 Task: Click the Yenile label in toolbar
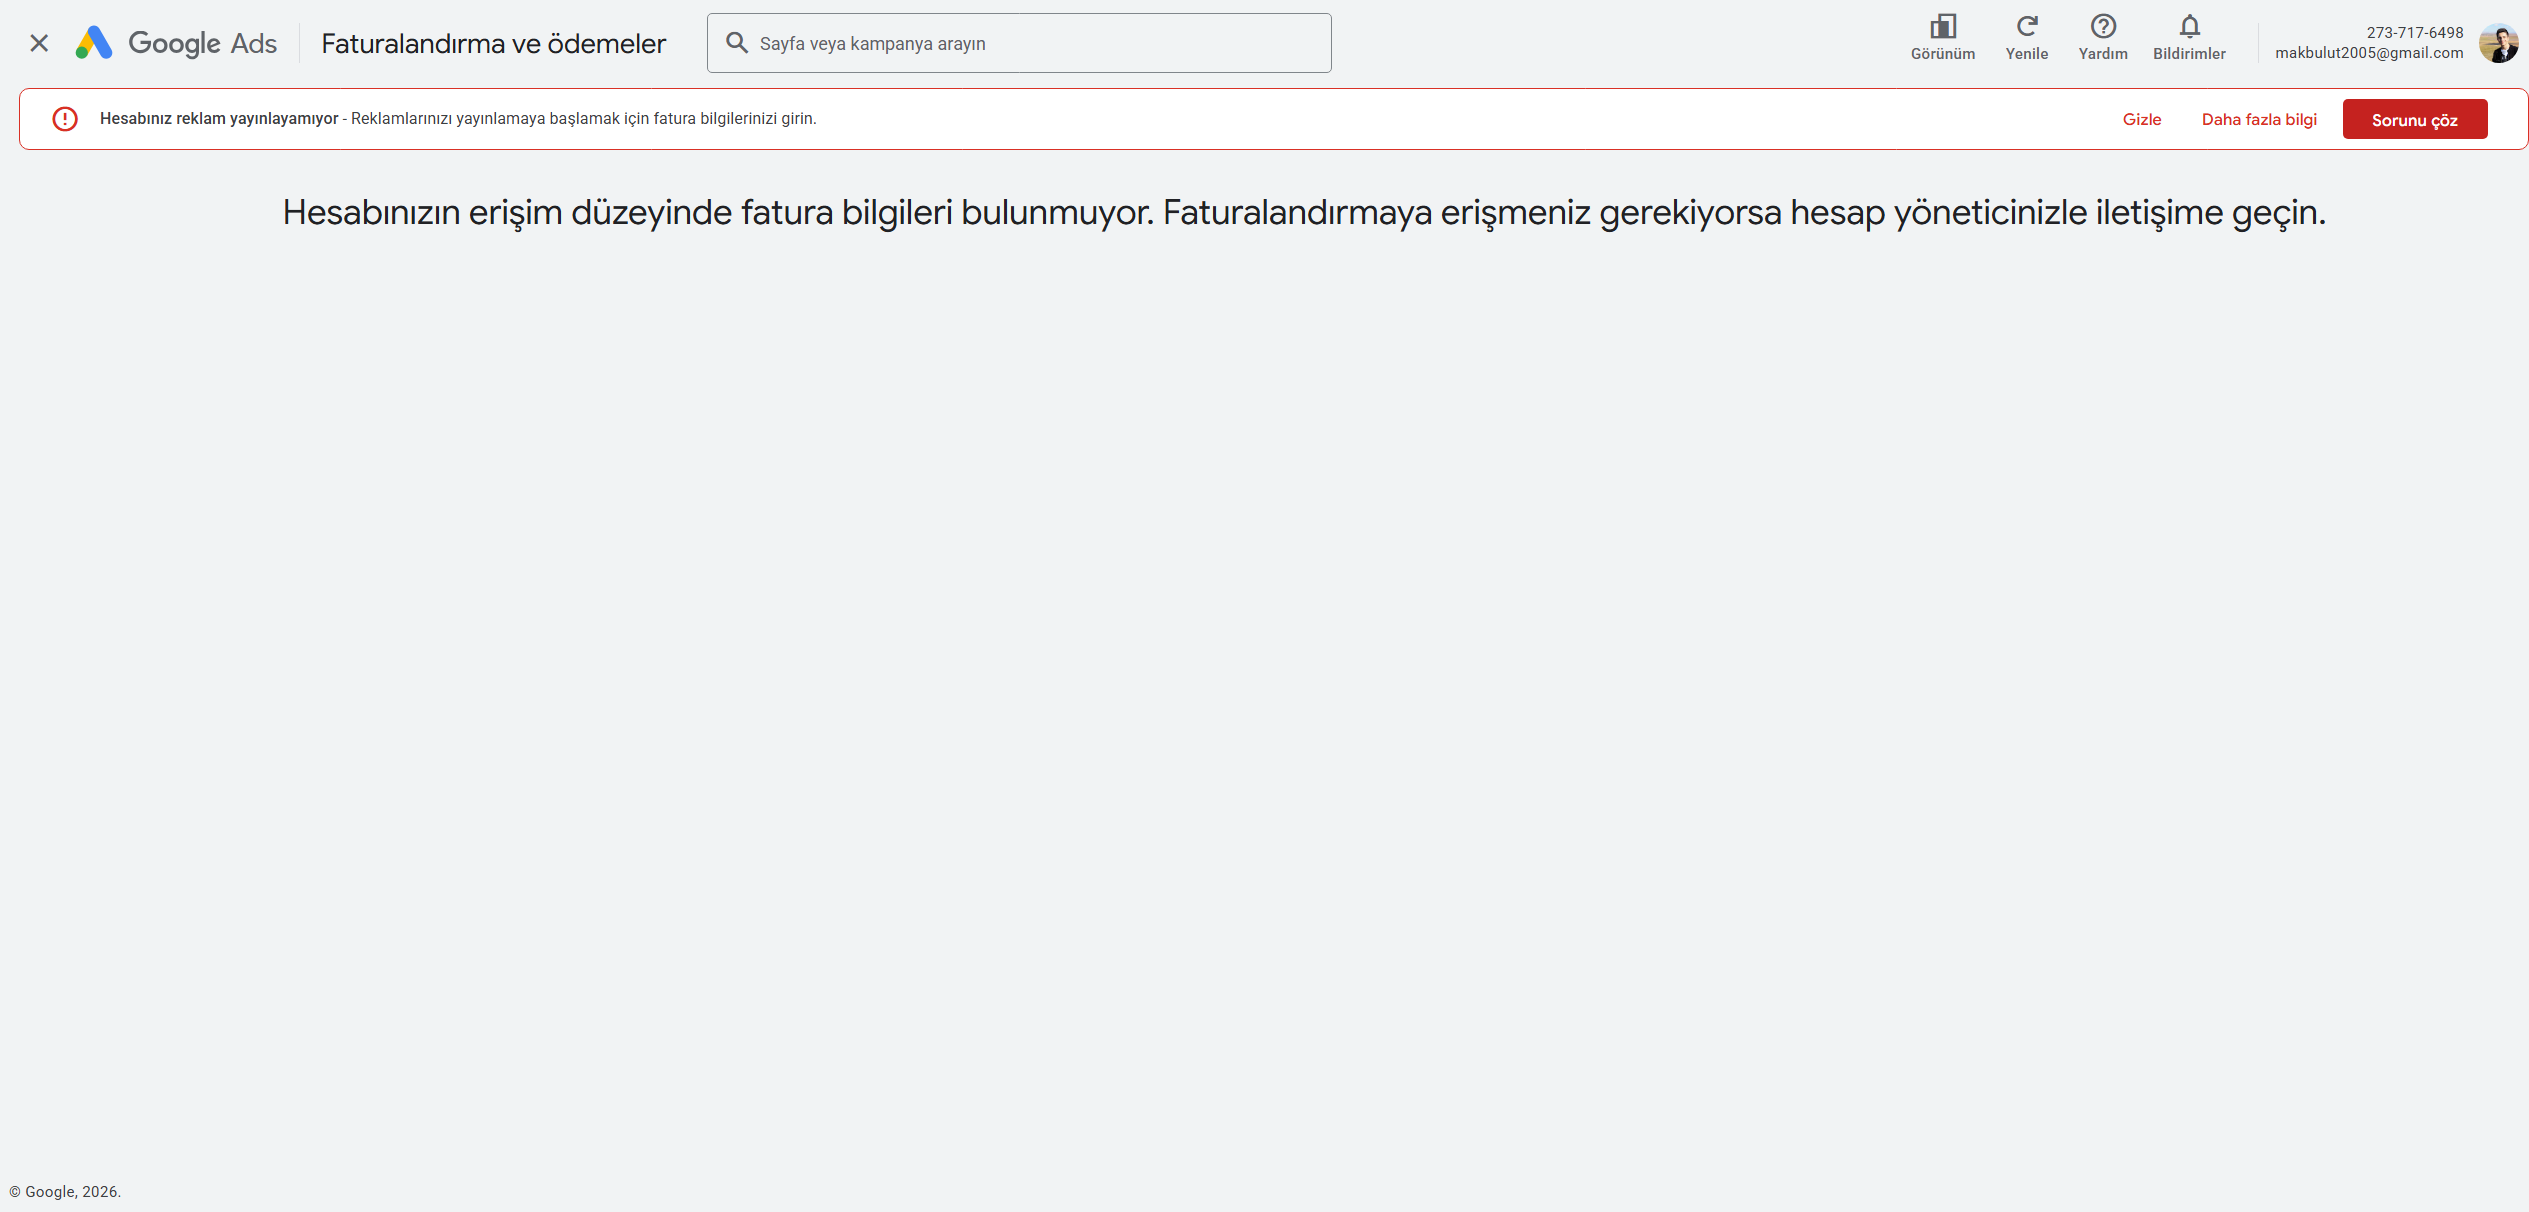[2026, 54]
